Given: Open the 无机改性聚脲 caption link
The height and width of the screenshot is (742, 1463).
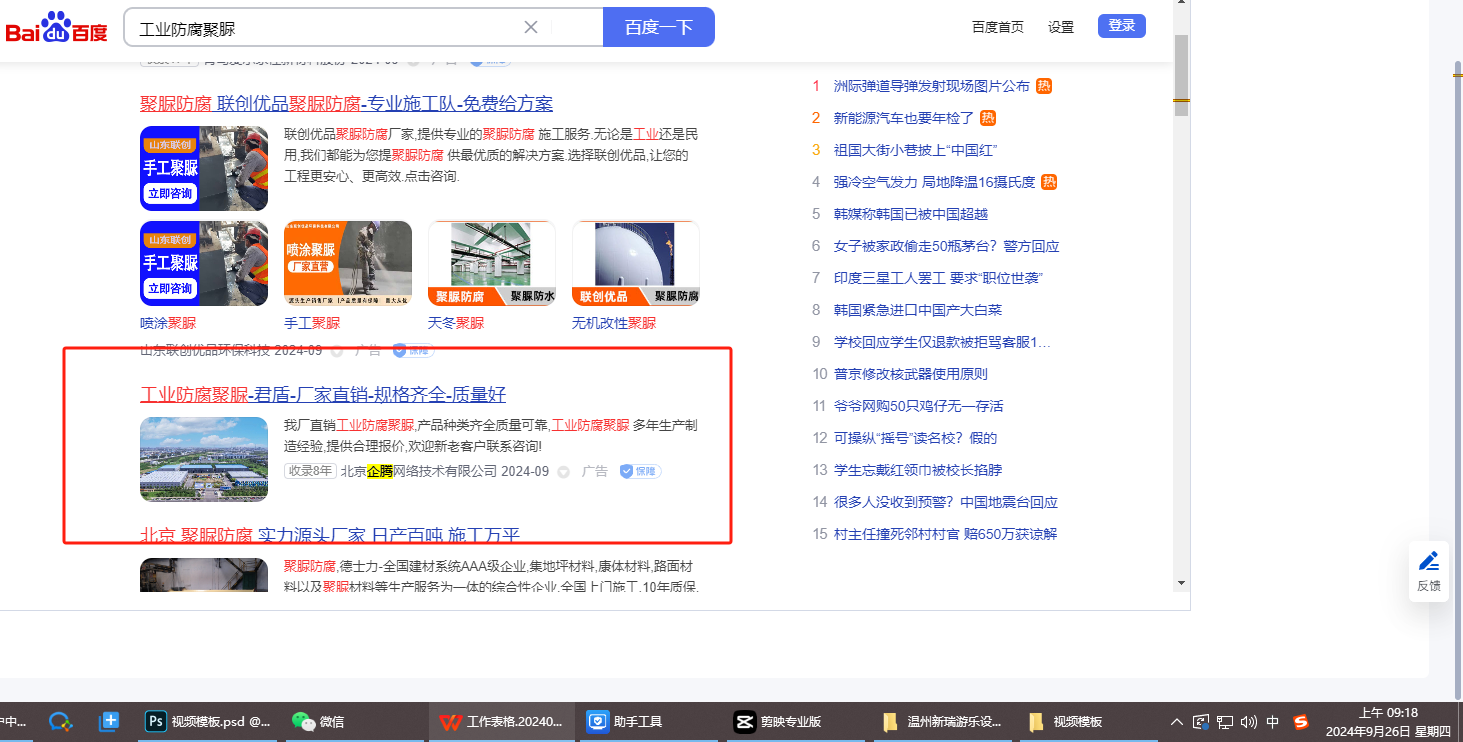Looking at the screenshot, I should (x=614, y=323).
